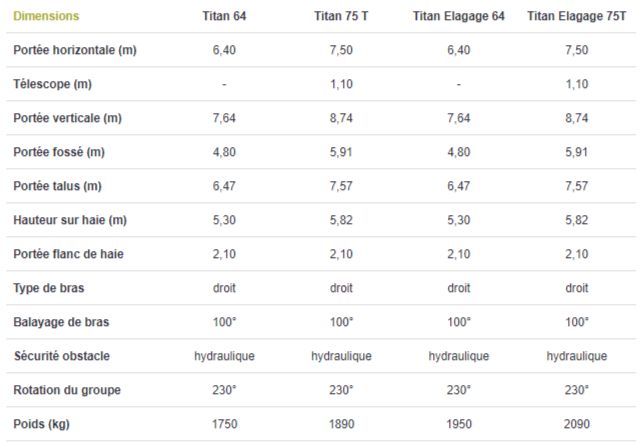This screenshot has height=444, width=642.
Task: Click the 1750 weight value for Titan 64
Action: pos(224,424)
